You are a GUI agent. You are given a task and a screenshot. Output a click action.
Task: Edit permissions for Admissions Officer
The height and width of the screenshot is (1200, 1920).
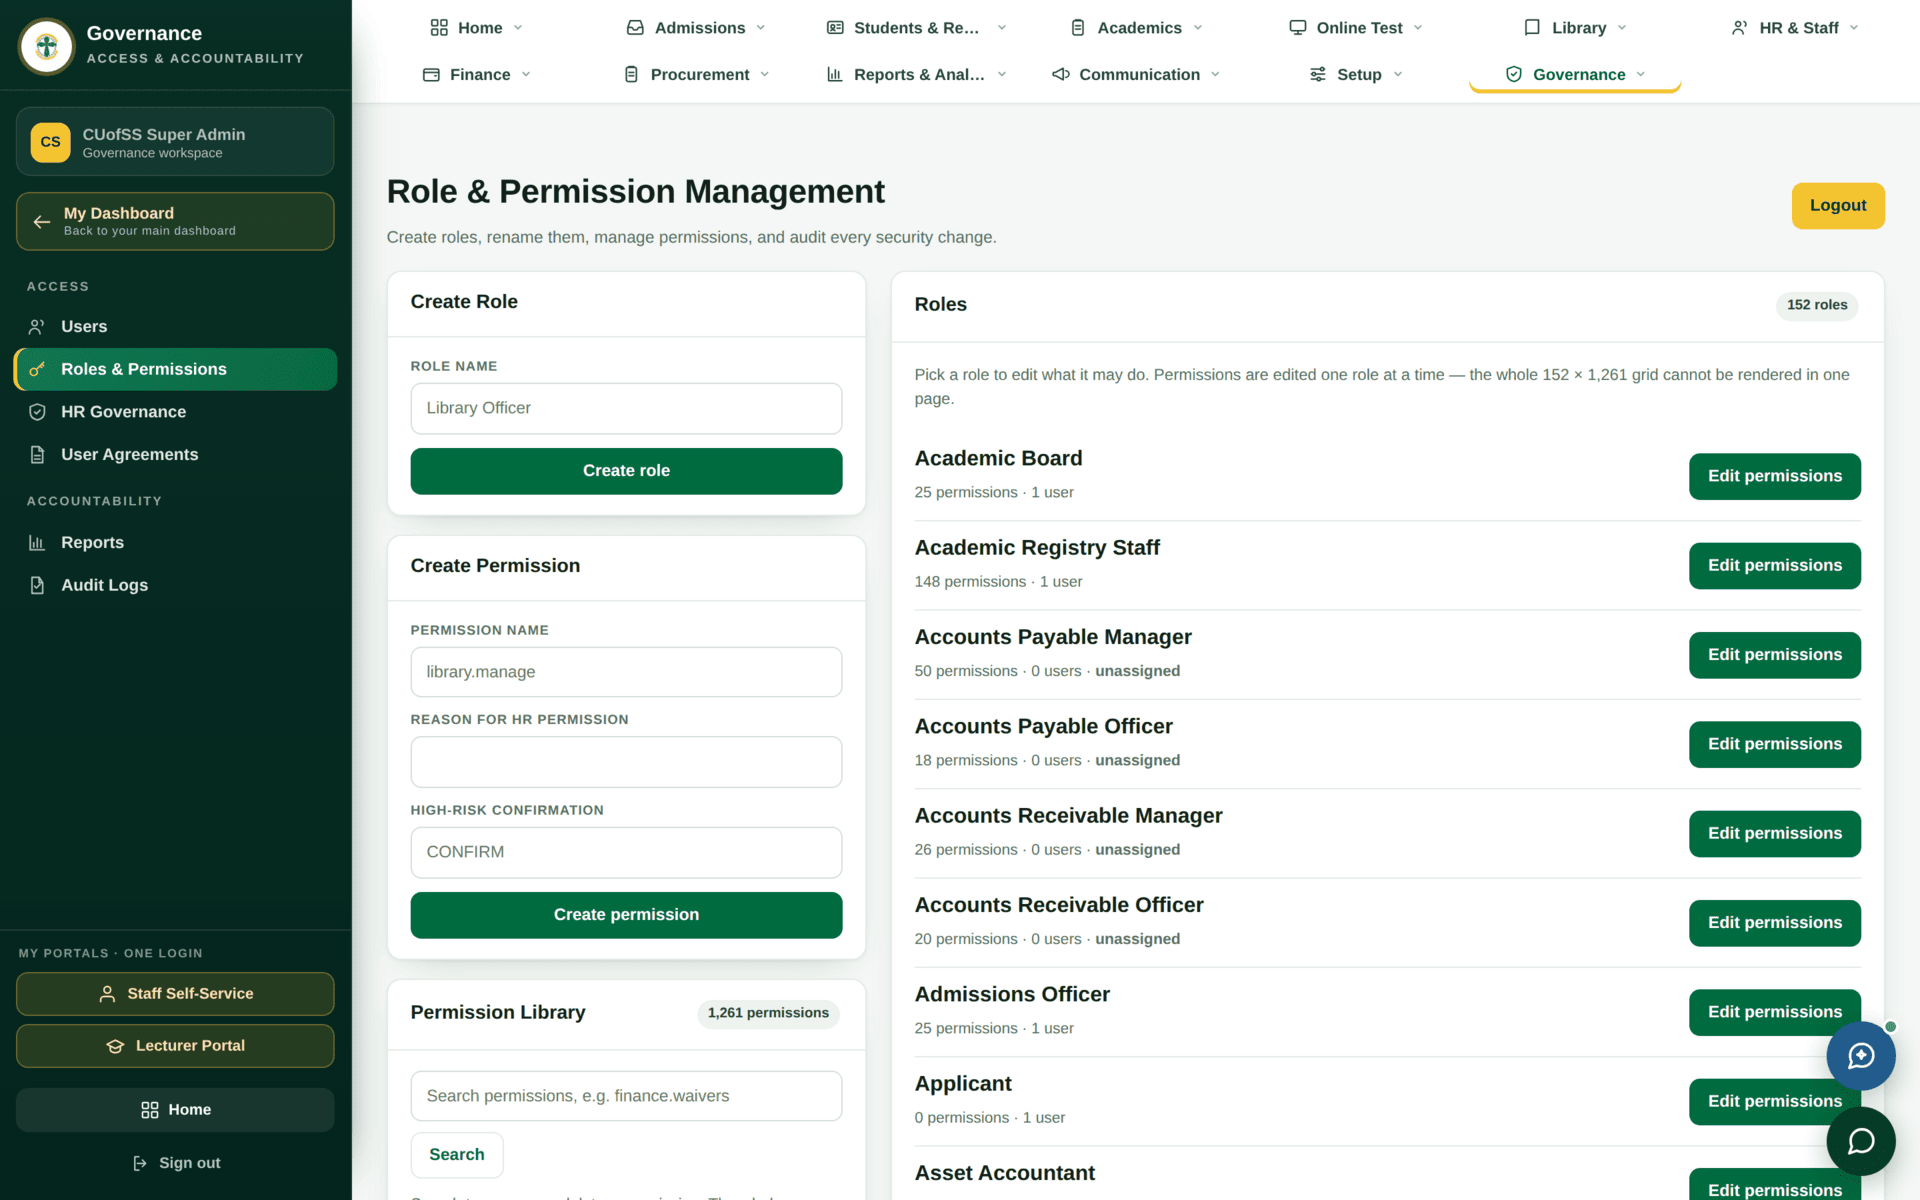(1775, 1012)
